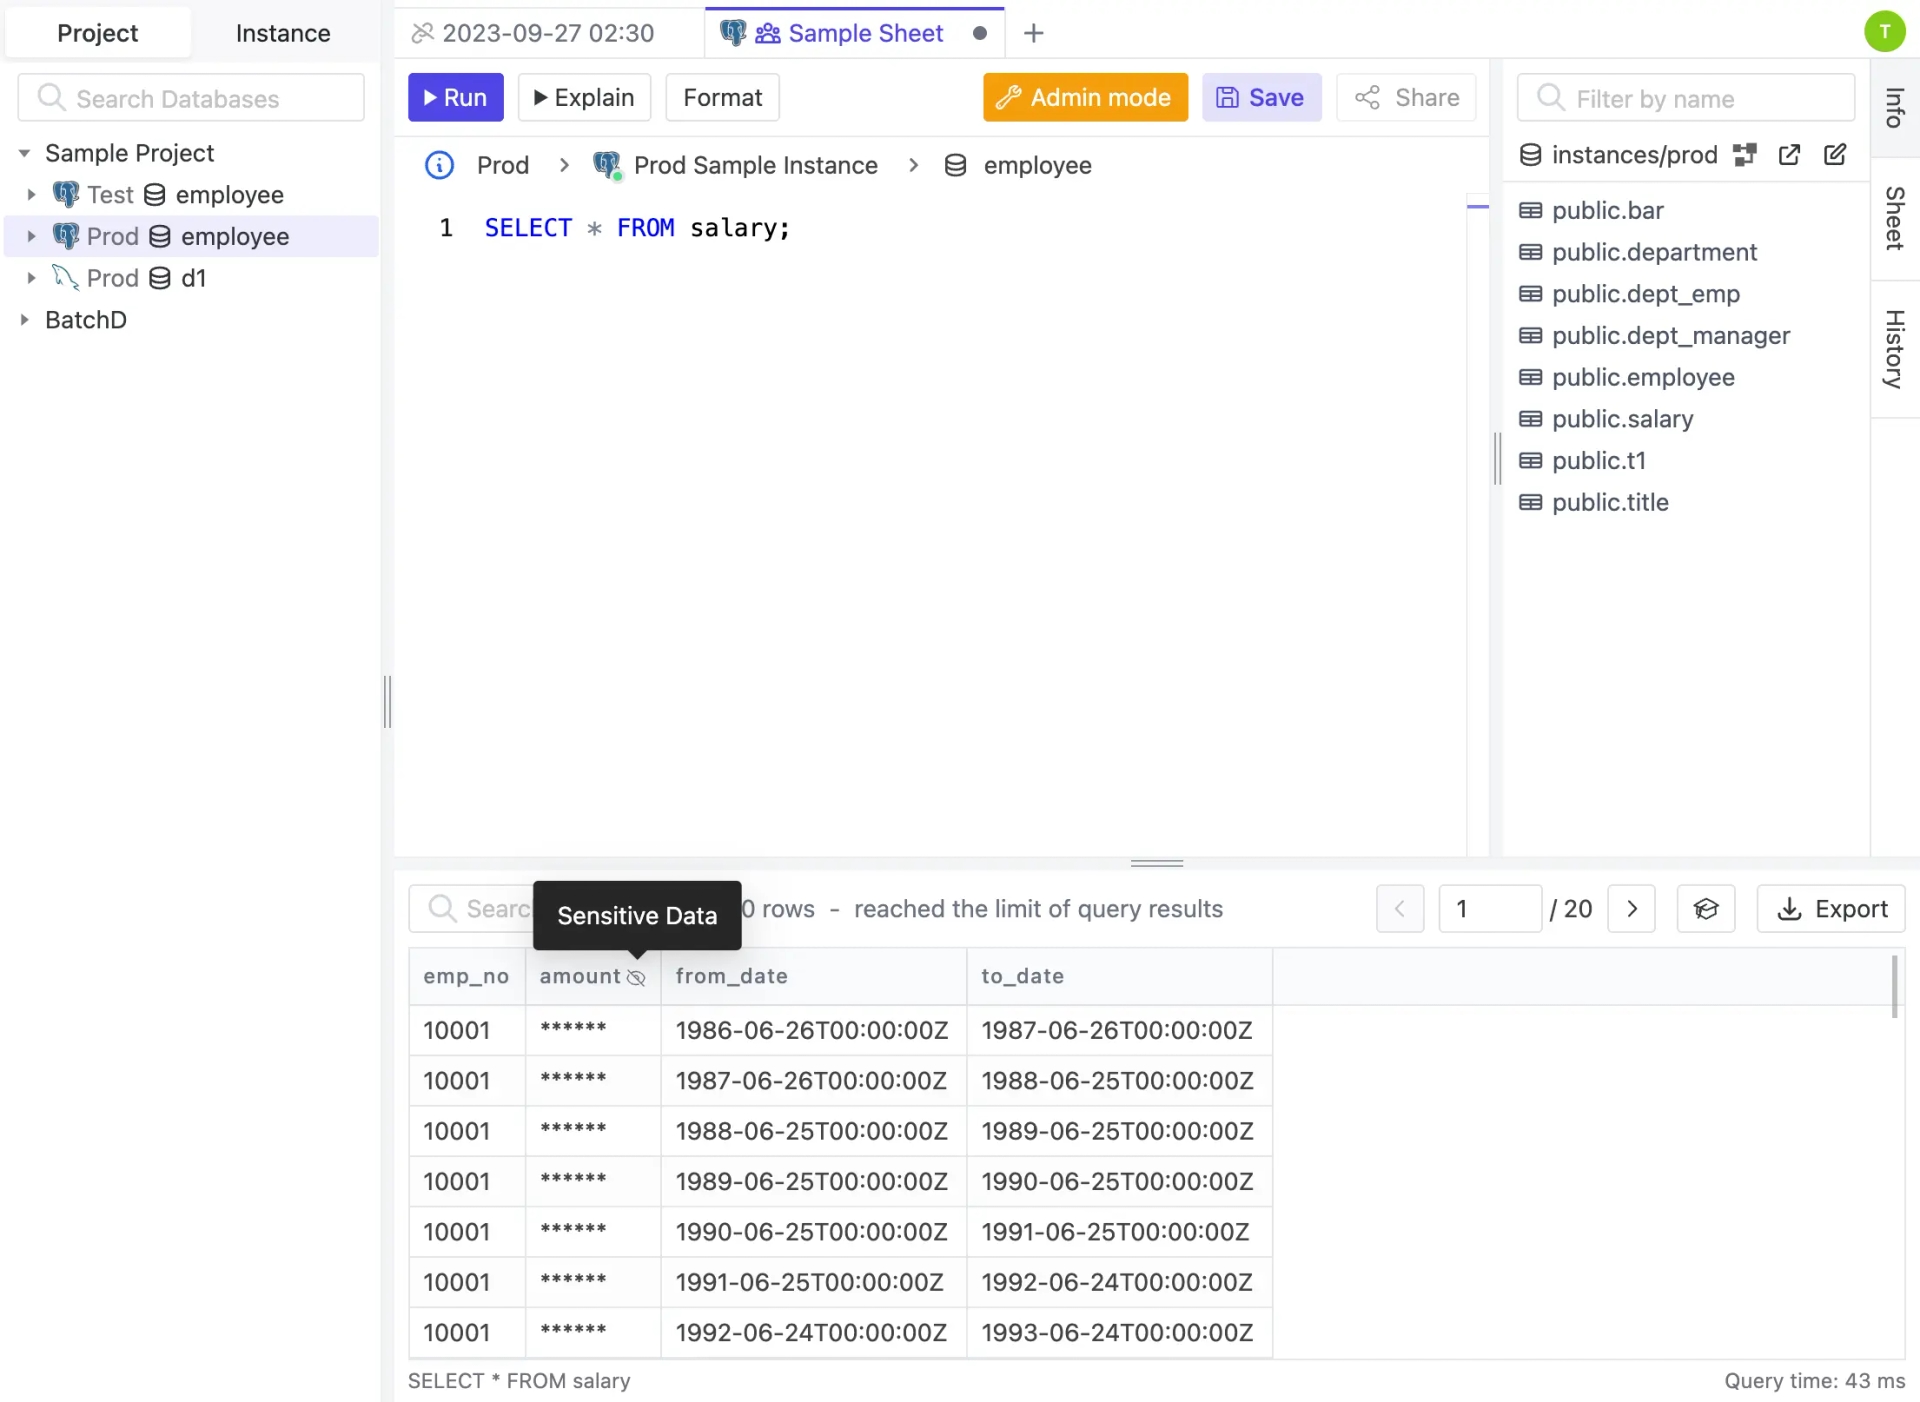Click the public.salary table in schema list

(1622, 419)
